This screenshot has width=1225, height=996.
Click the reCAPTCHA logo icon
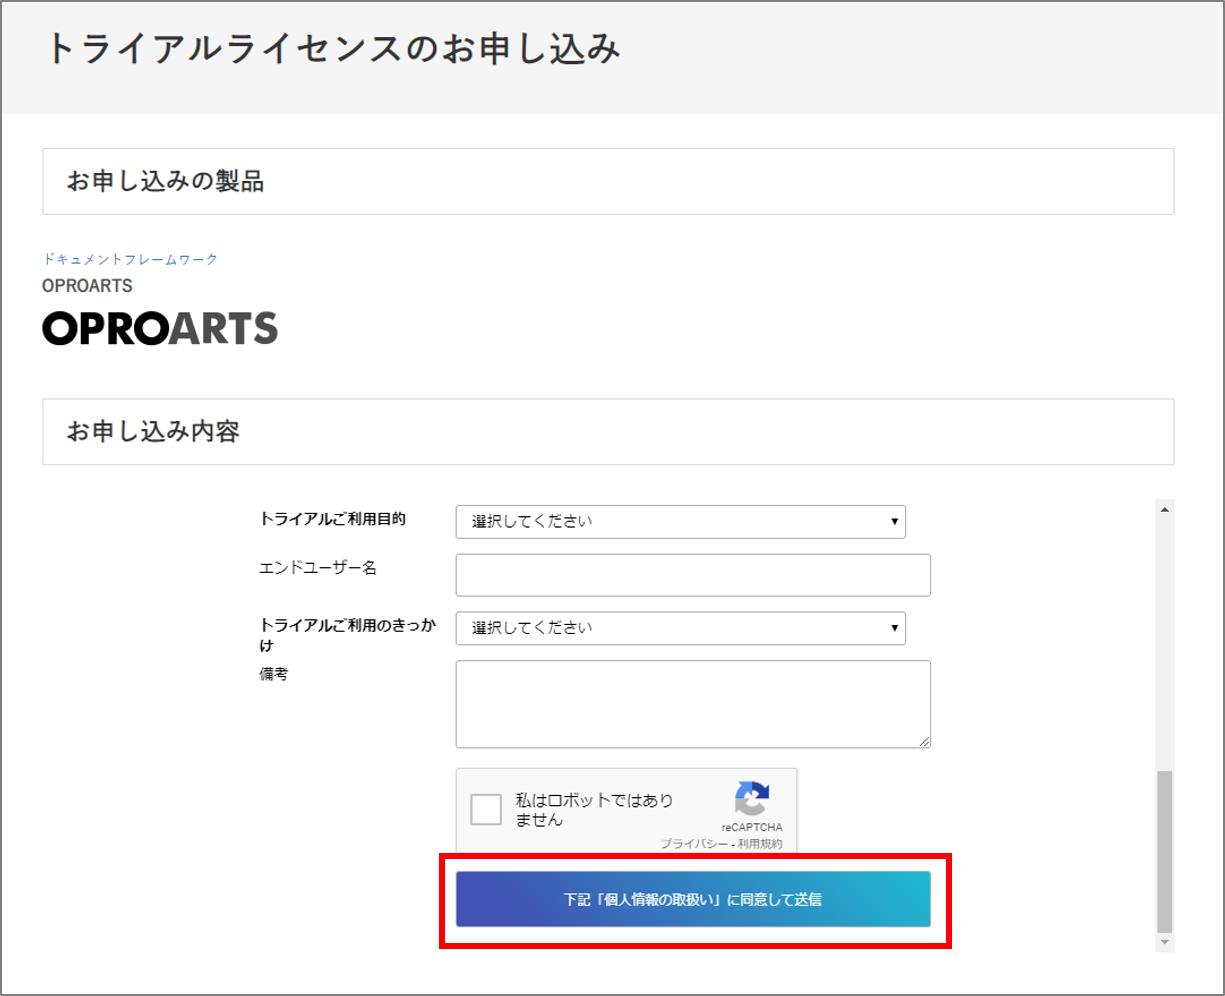click(752, 799)
